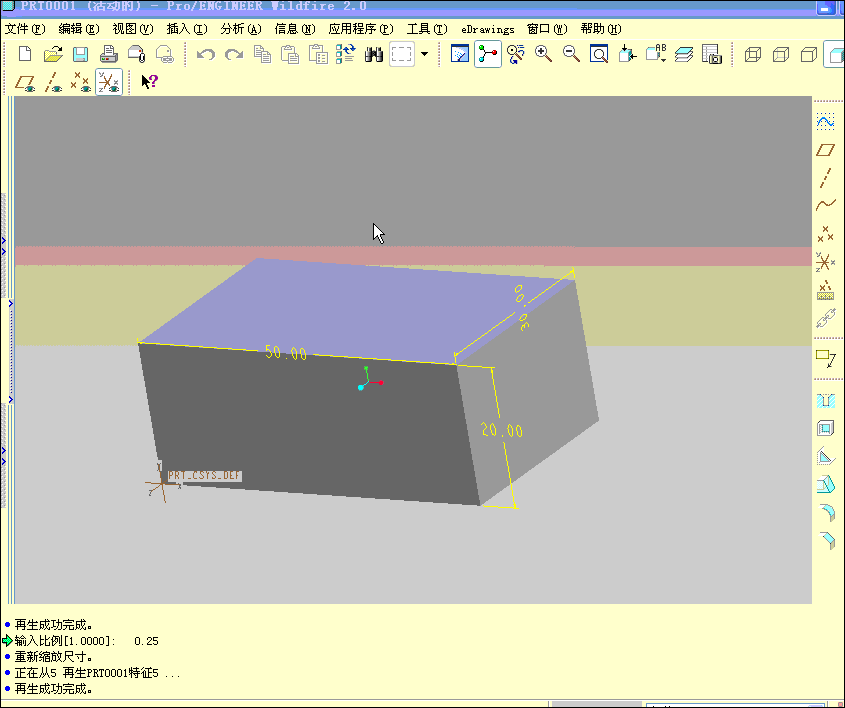This screenshot has width=845, height=708.
Task: Click the Repaint screen icon
Action: click(x=460, y=54)
